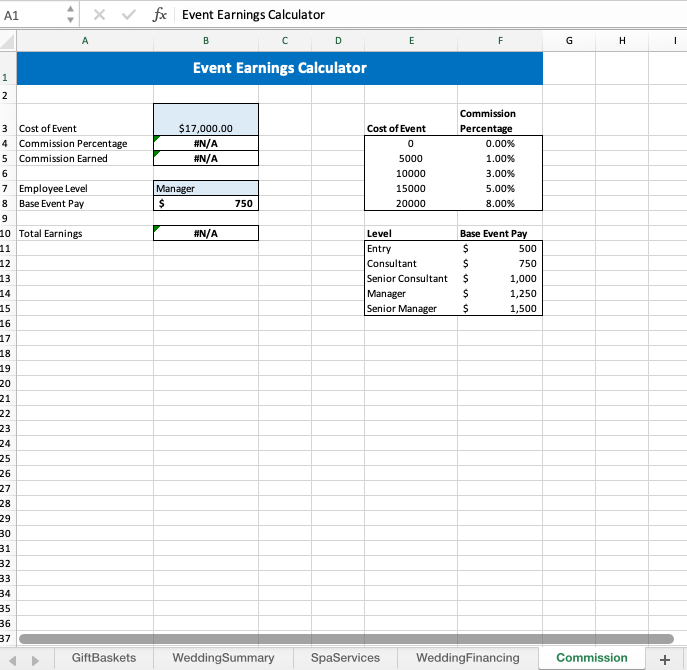Click the 'Total Earnings' label cell

(85, 233)
